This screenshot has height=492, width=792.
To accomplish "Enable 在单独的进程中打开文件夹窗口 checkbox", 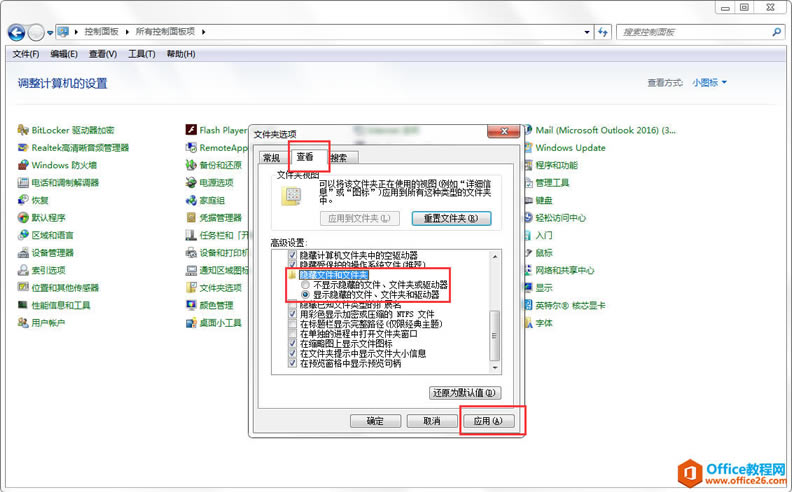I will coord(292,333).
